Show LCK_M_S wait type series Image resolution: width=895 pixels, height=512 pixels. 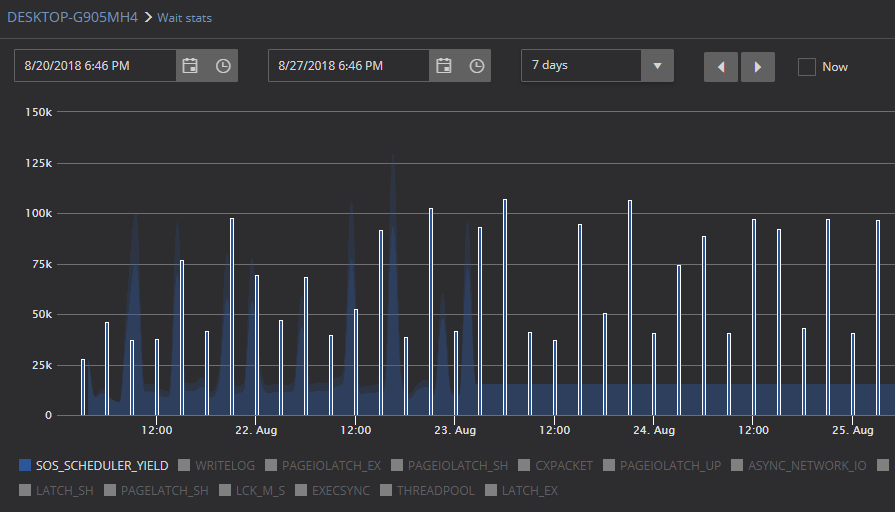[252, 490]
